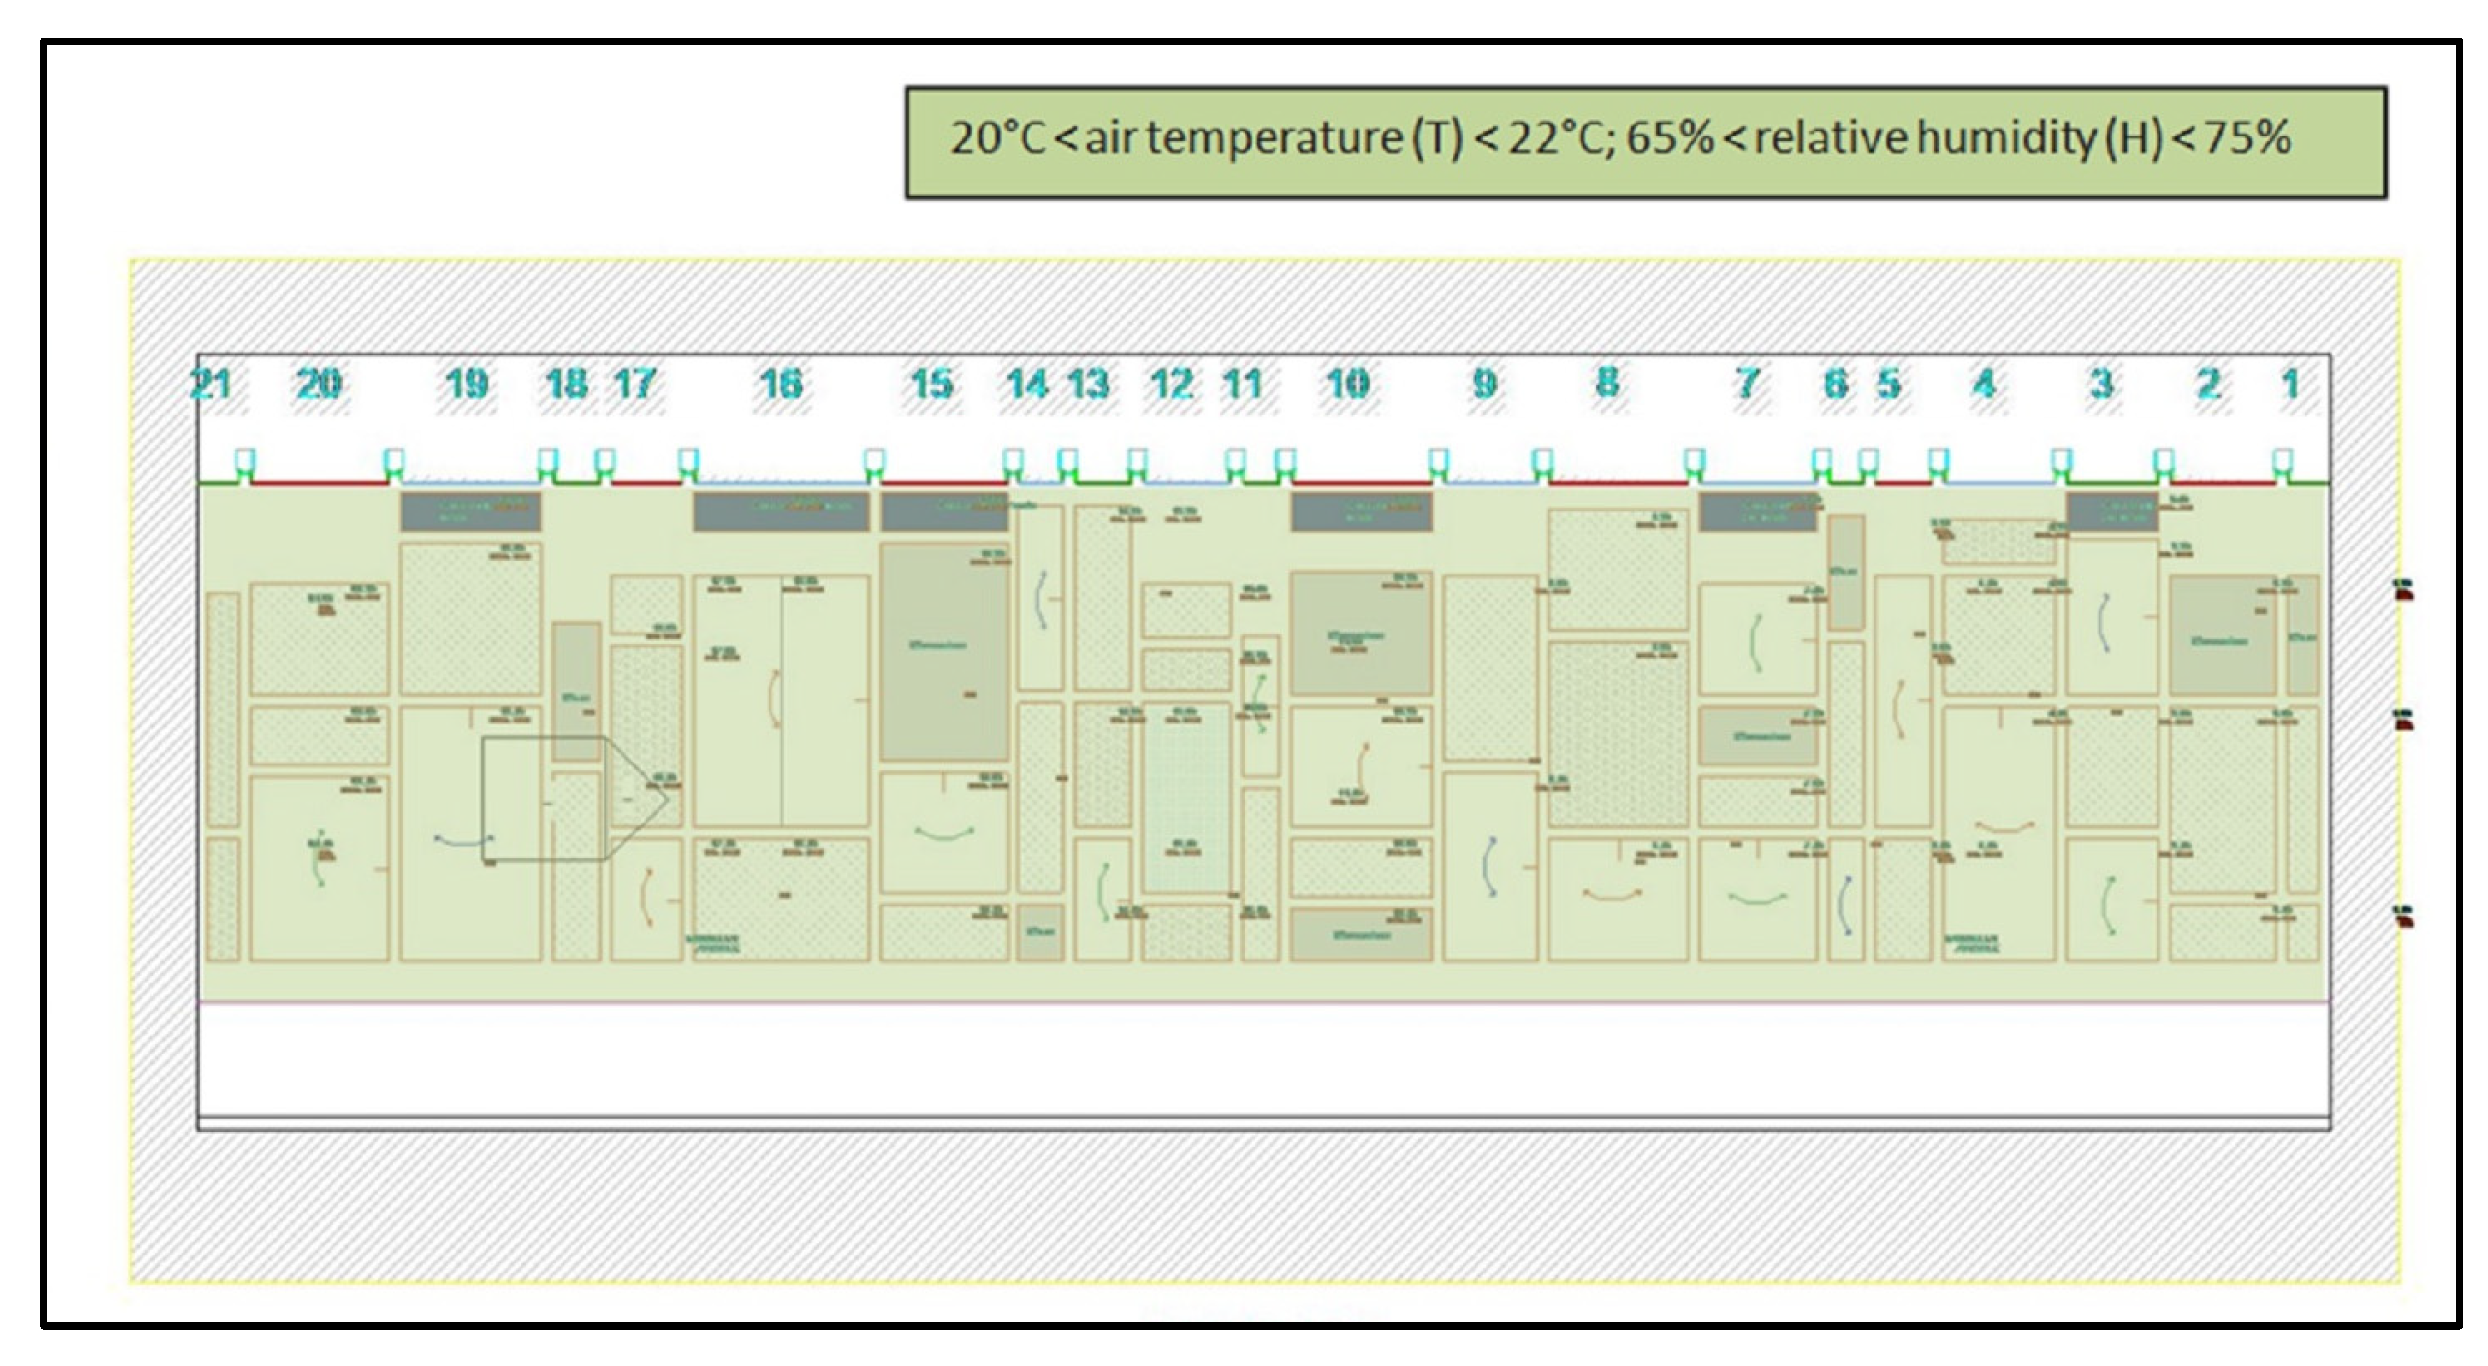Image resolution: width=2488 pixels, height=1366 pixels.
Task: Click the grey header box under column 10
Action: (1361, 512)
